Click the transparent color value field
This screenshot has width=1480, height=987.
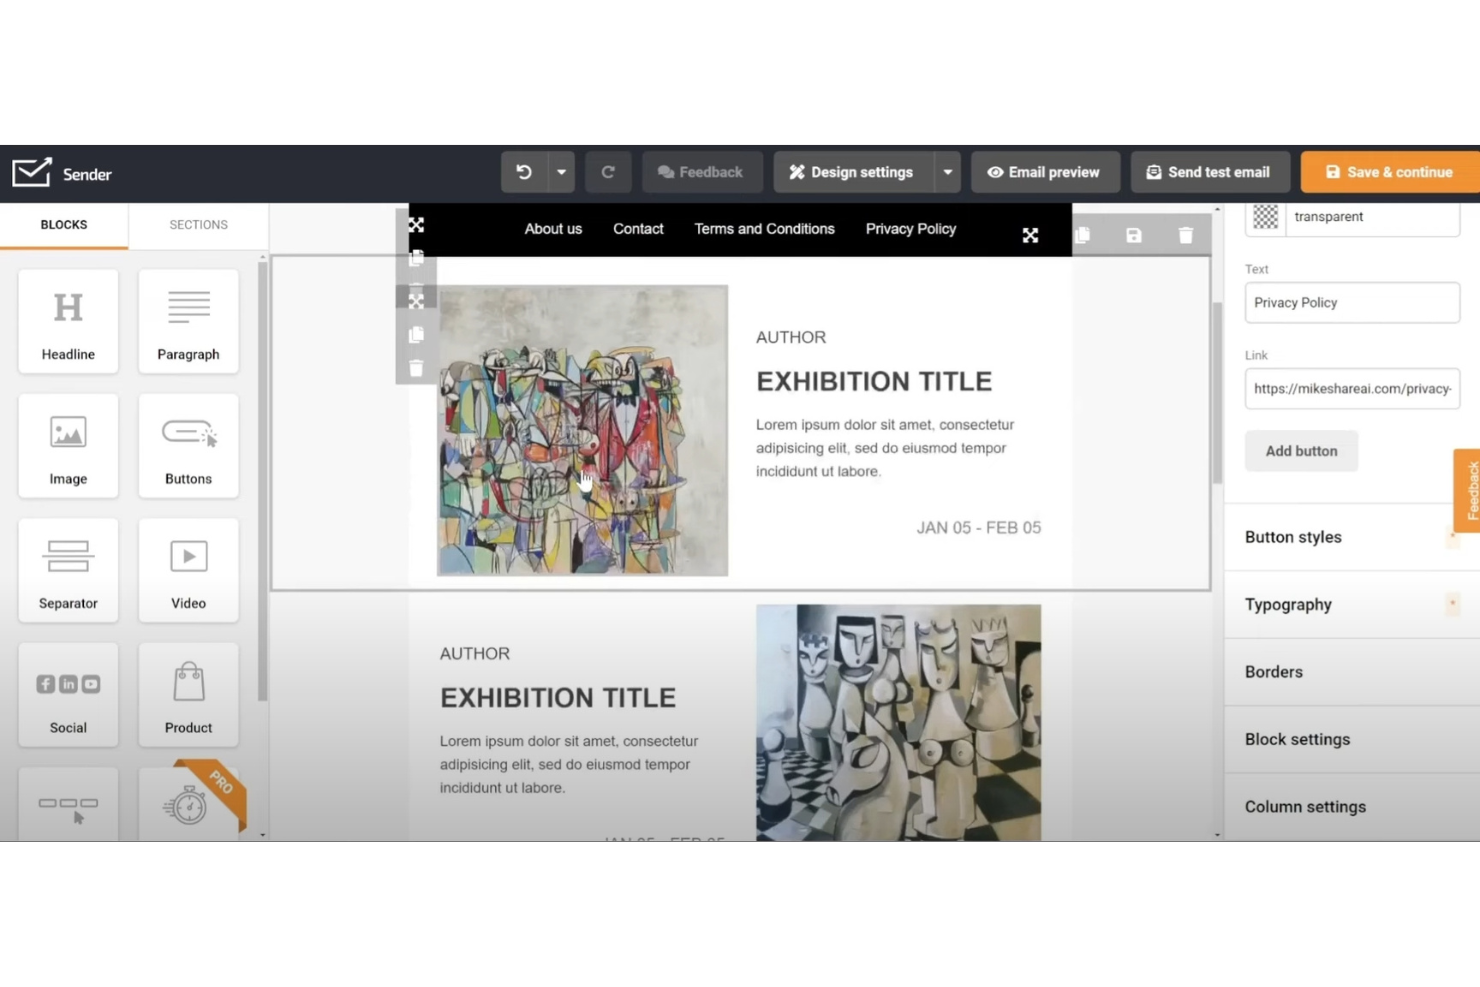(x=1373, y=217)
